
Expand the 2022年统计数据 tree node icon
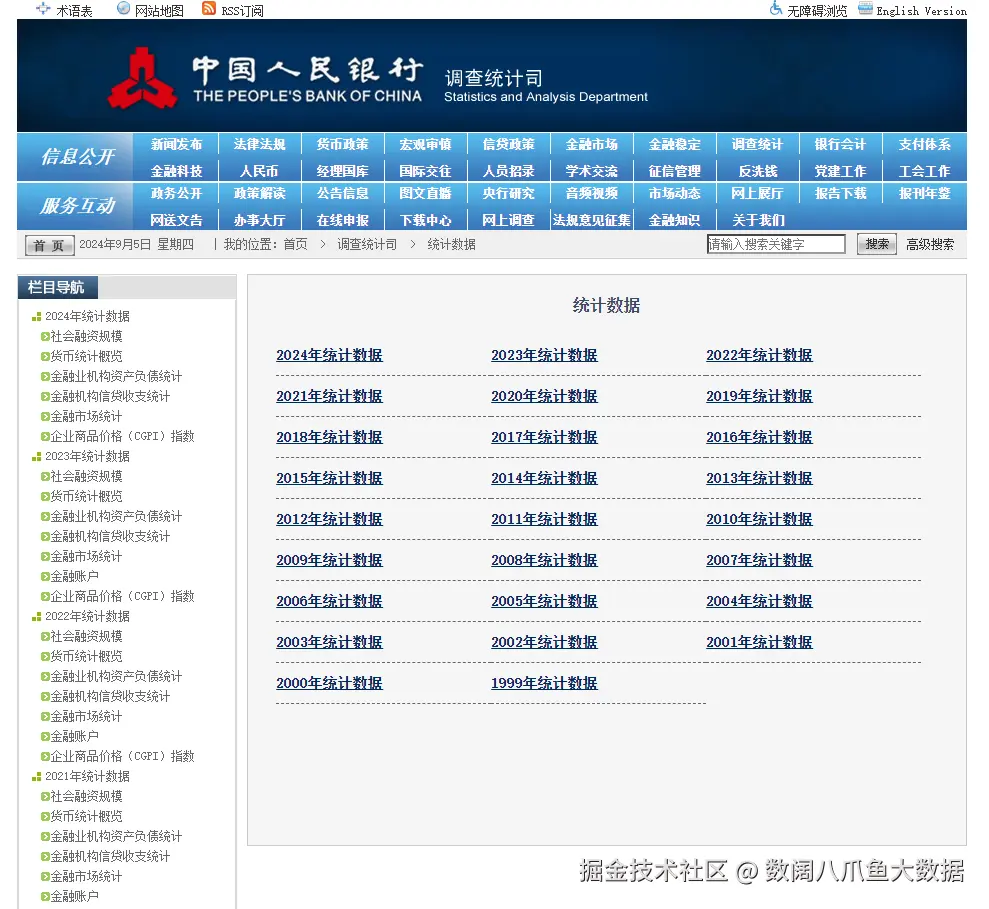point(37,617)
